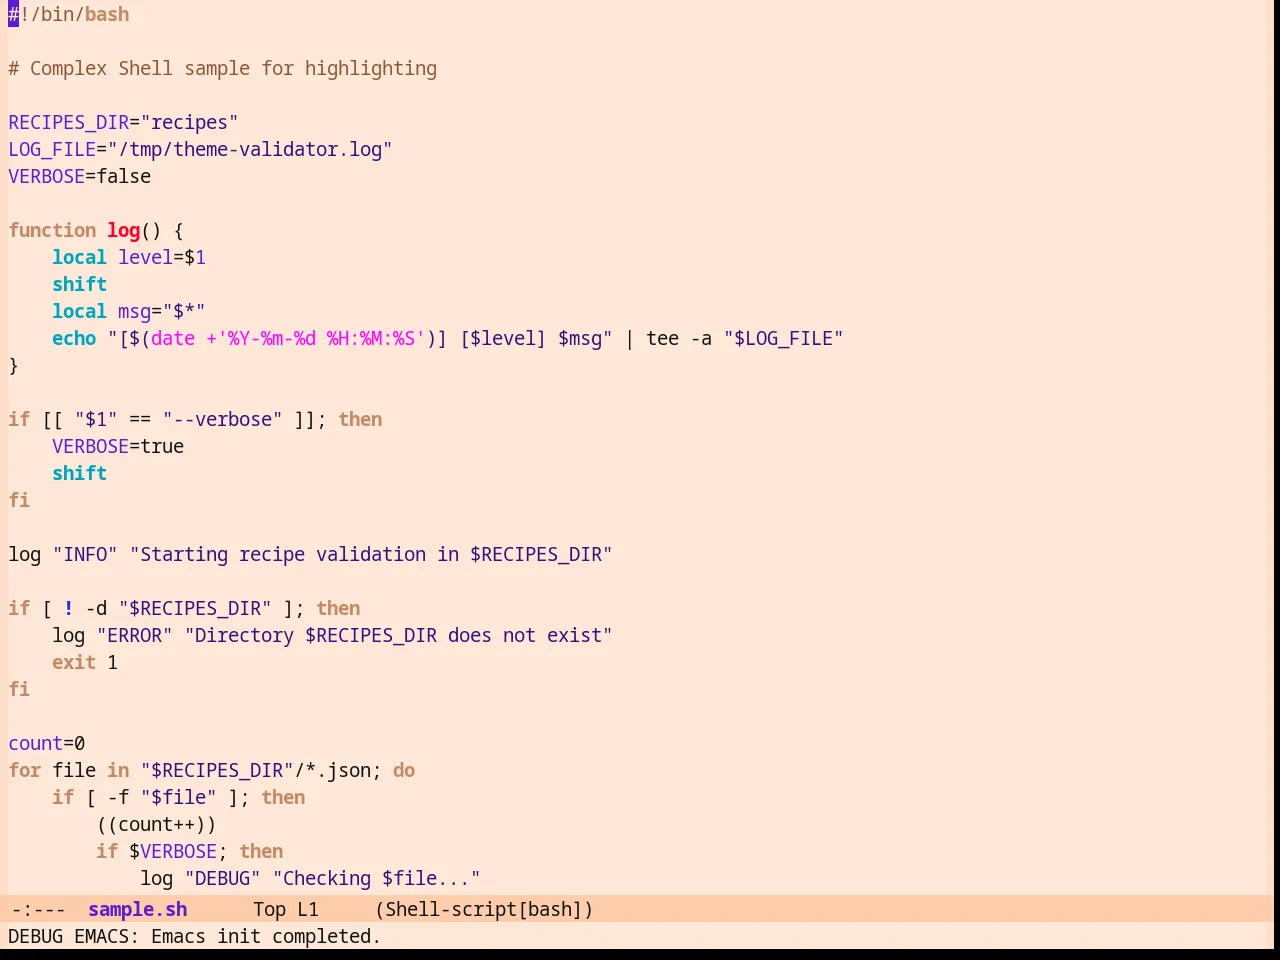Click the exit 1 statement
1280x960 pixels.
85,662
